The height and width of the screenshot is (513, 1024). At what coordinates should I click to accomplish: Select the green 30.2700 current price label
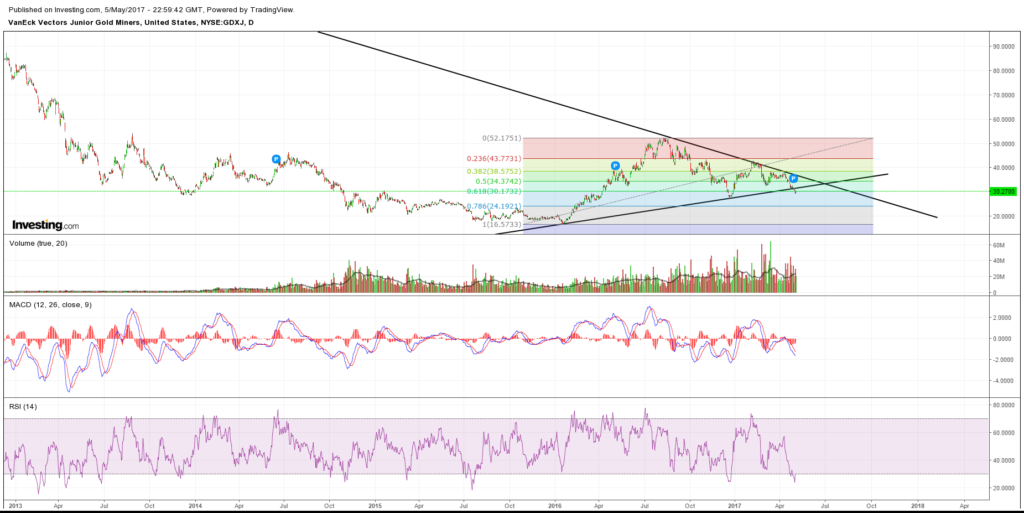click(1002, 192)
